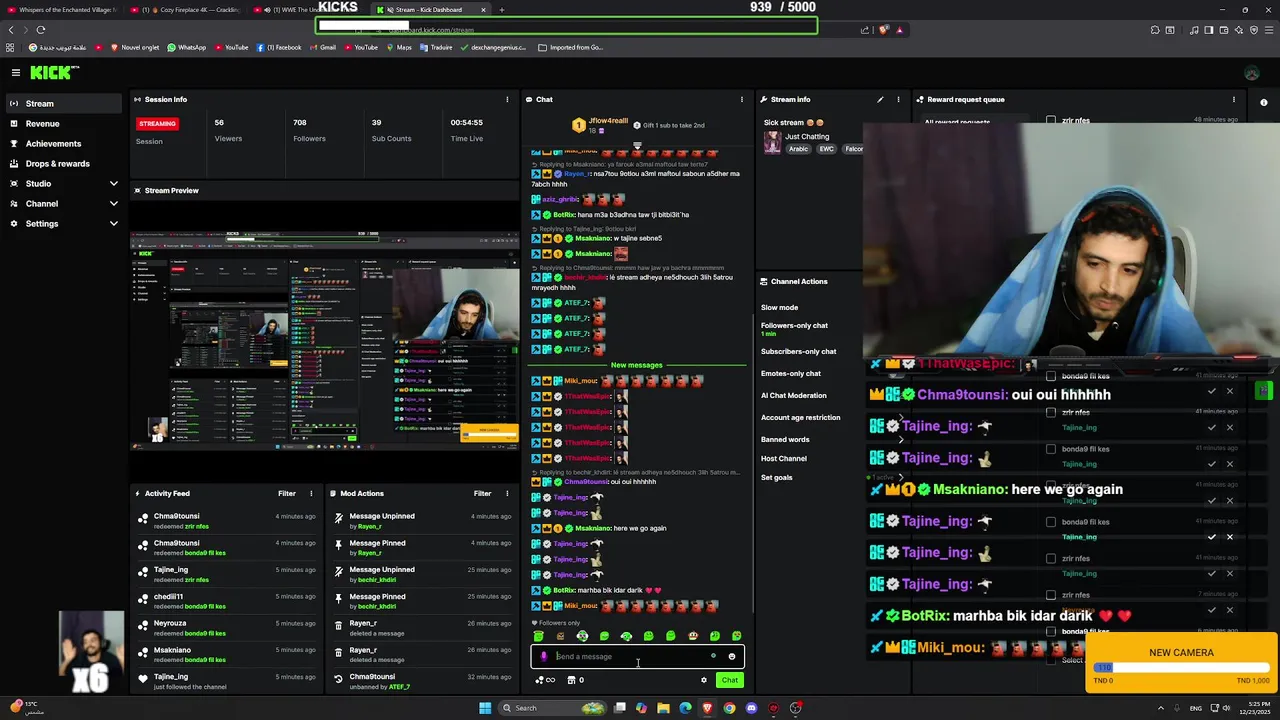Screen dimensions: 1280x720
Task: Click the taskbar Search box
Action: pyautogui.click(x=550, y=708)
